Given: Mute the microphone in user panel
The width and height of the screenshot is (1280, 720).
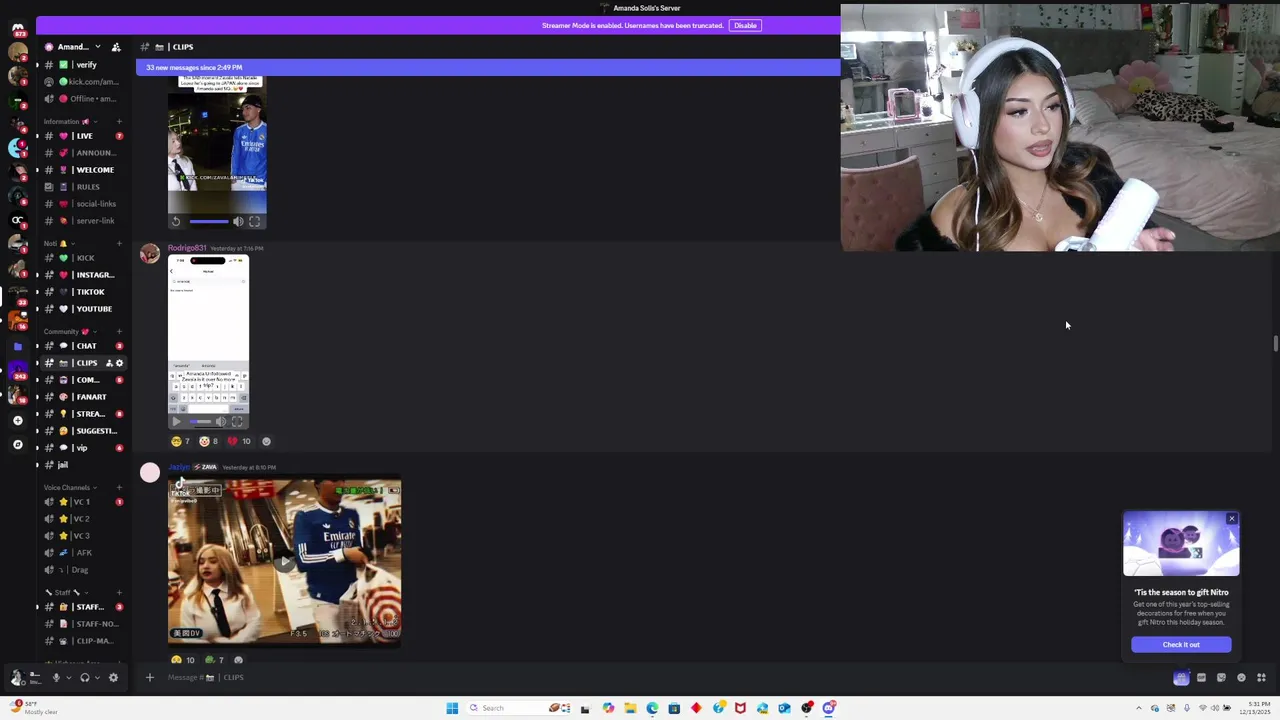Looking at the screenshot, I should 56,677.
